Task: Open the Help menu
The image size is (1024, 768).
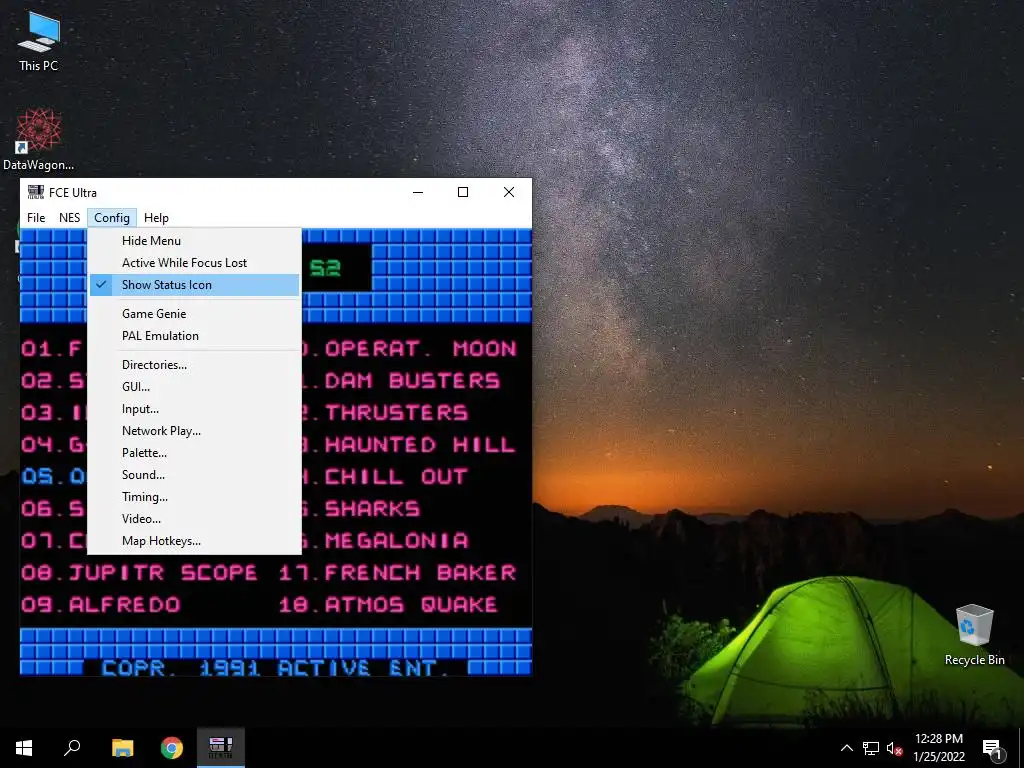Action: click(156, 217)
